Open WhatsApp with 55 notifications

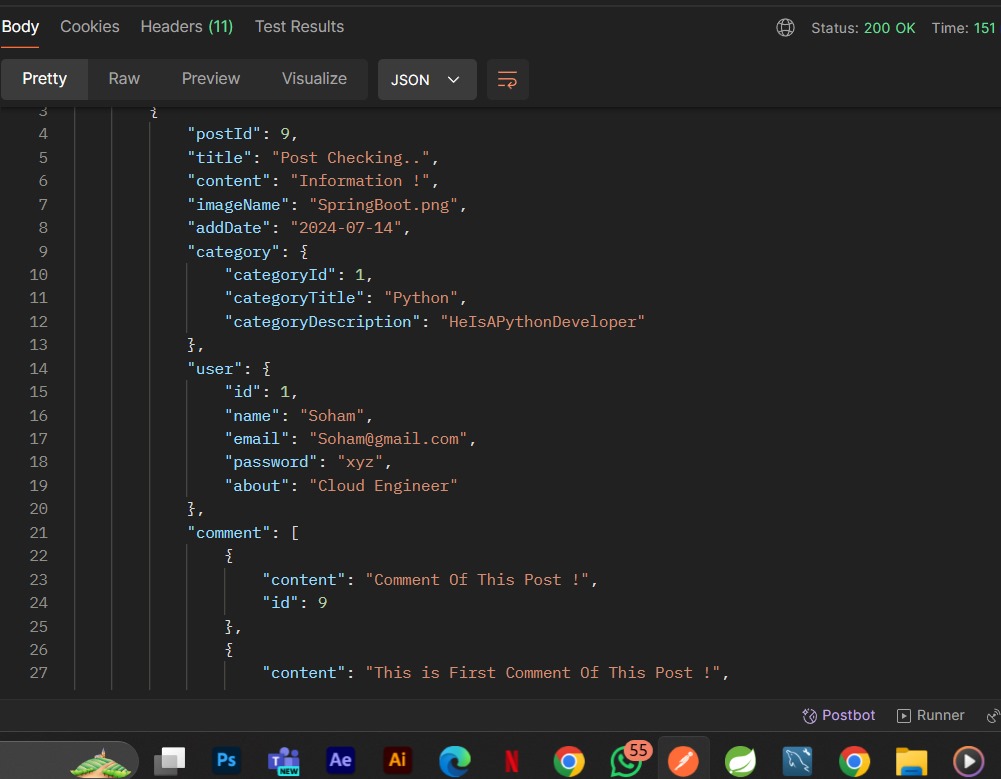[x=627, y=760]
